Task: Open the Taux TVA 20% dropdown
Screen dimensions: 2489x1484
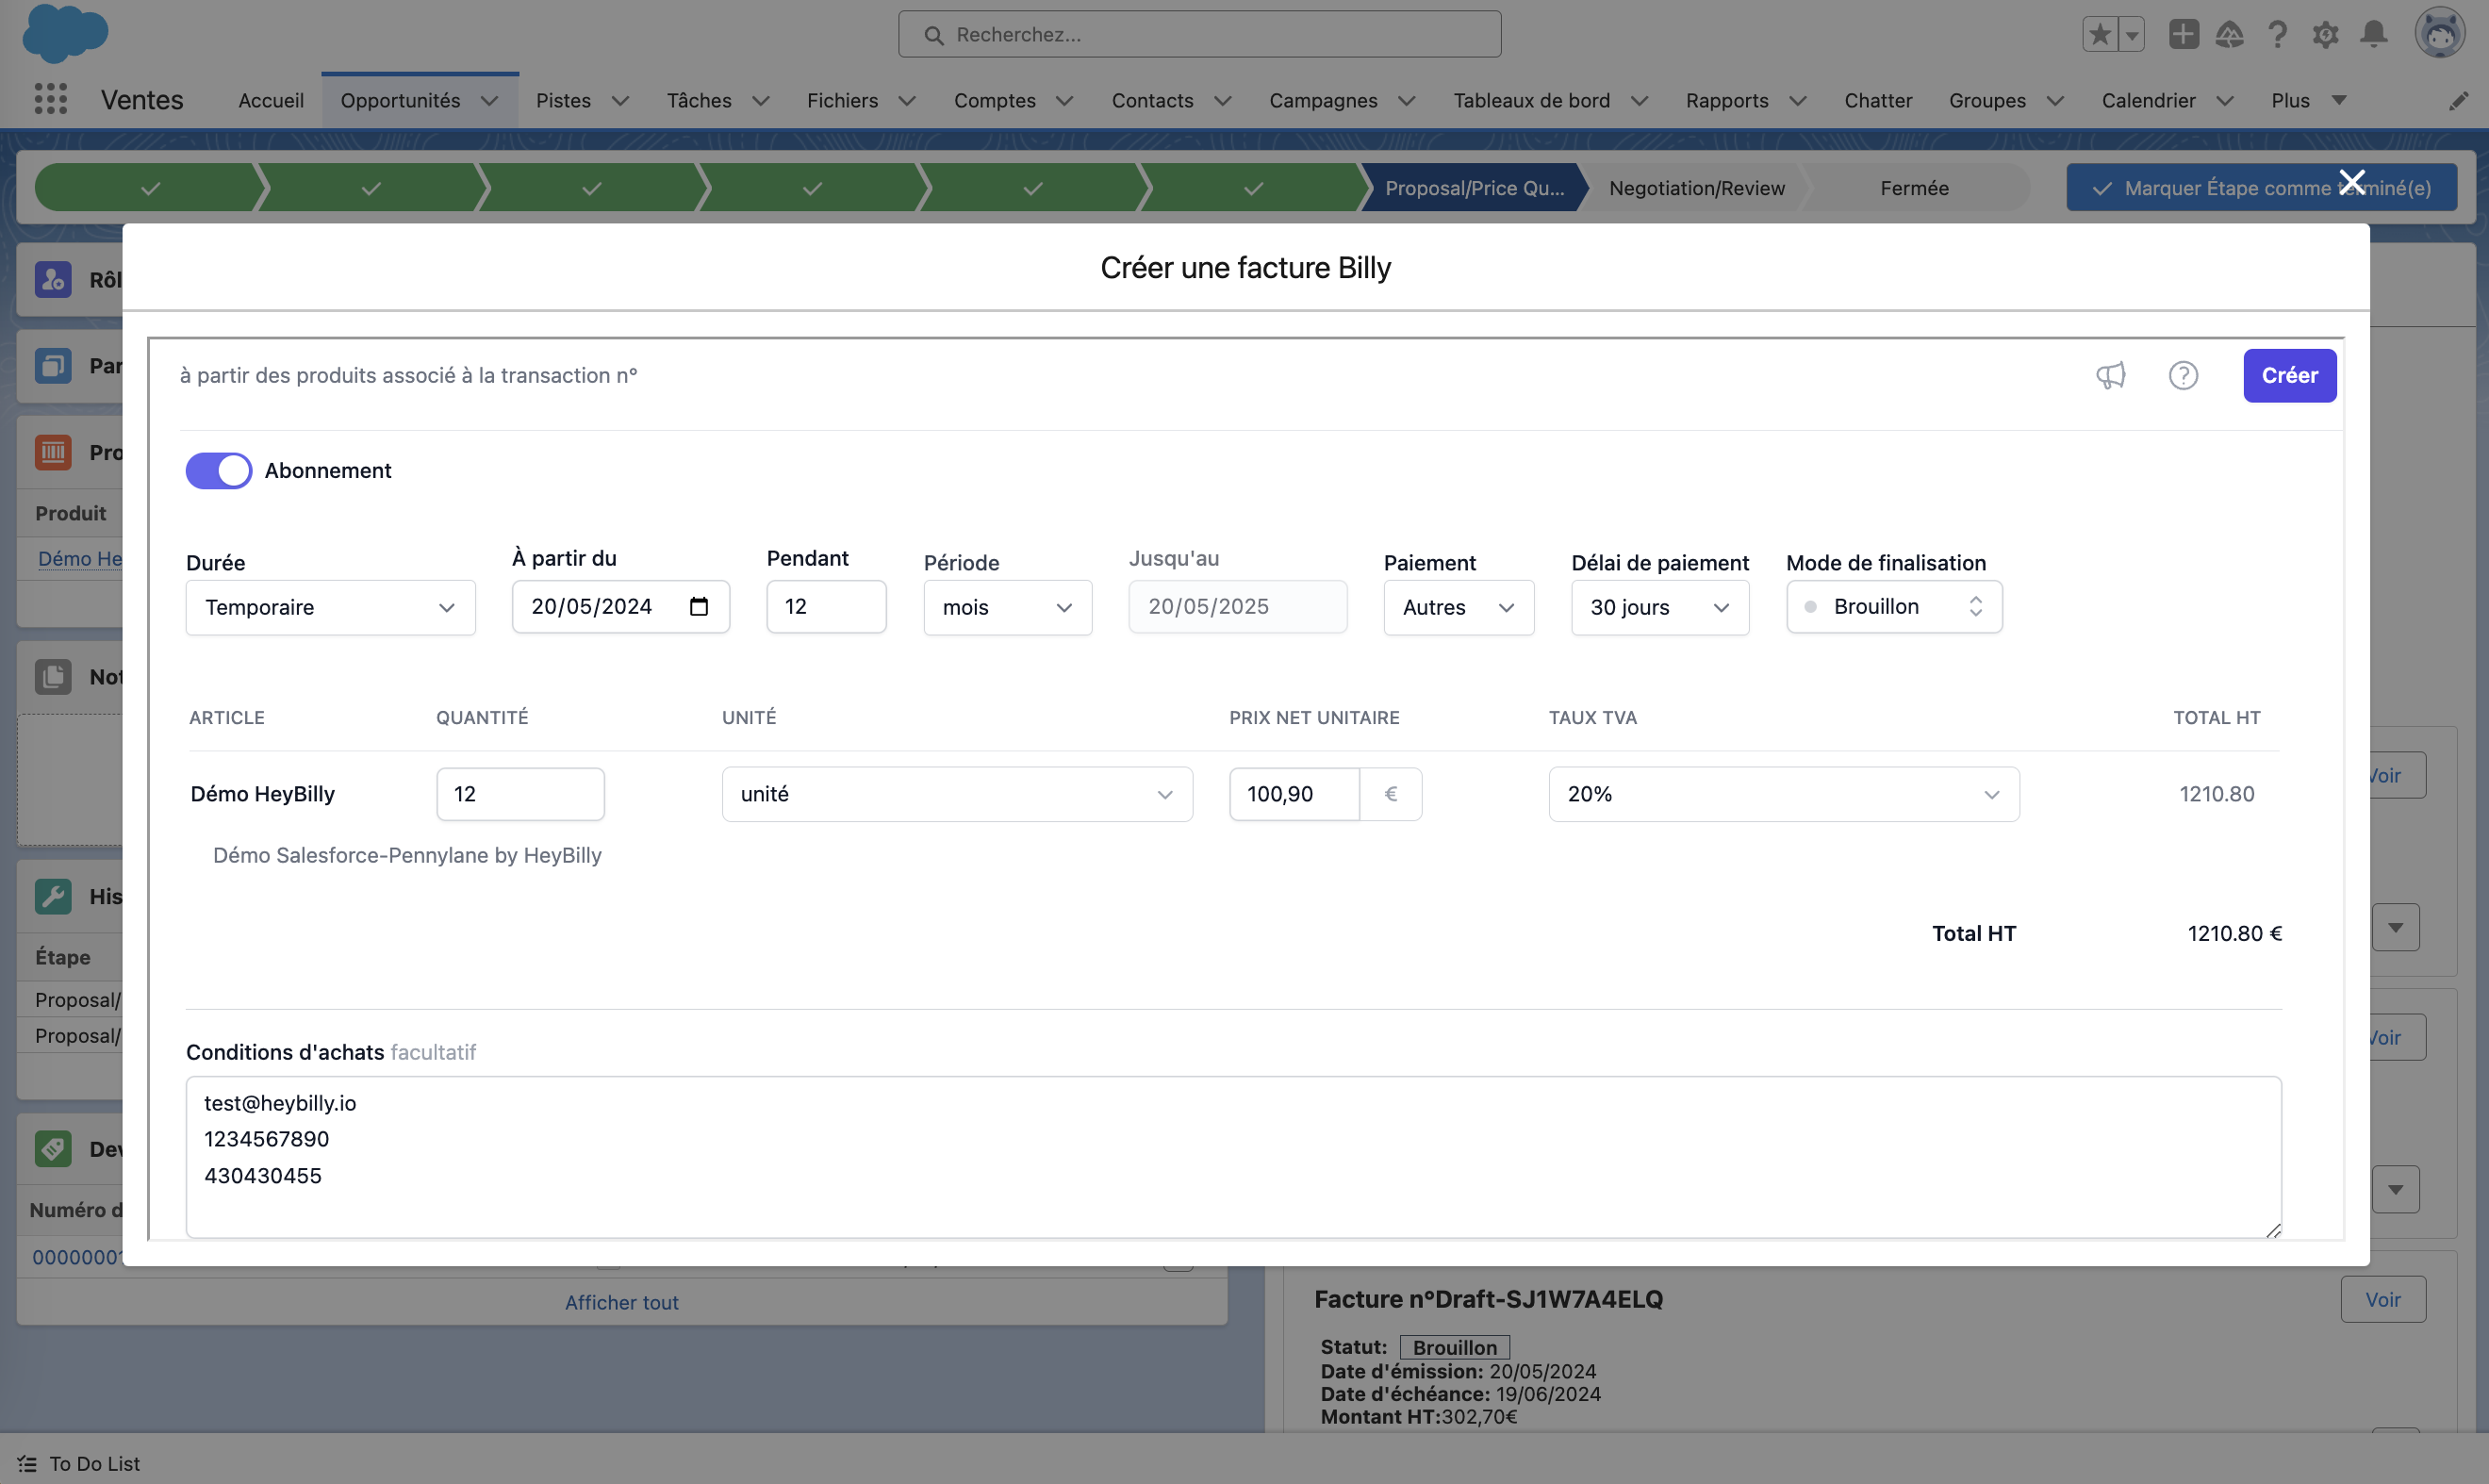Action: [1784, 794]
